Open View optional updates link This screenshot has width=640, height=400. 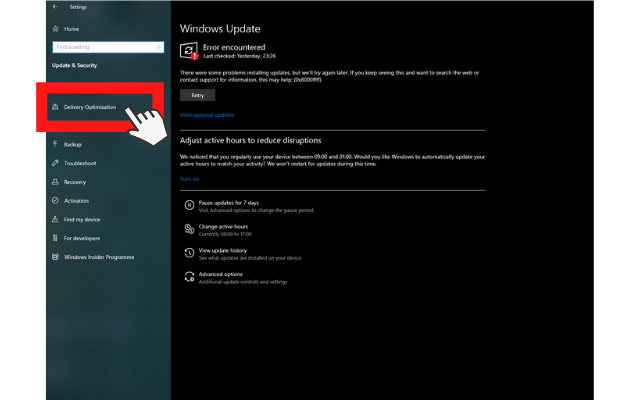coord(207,115)
